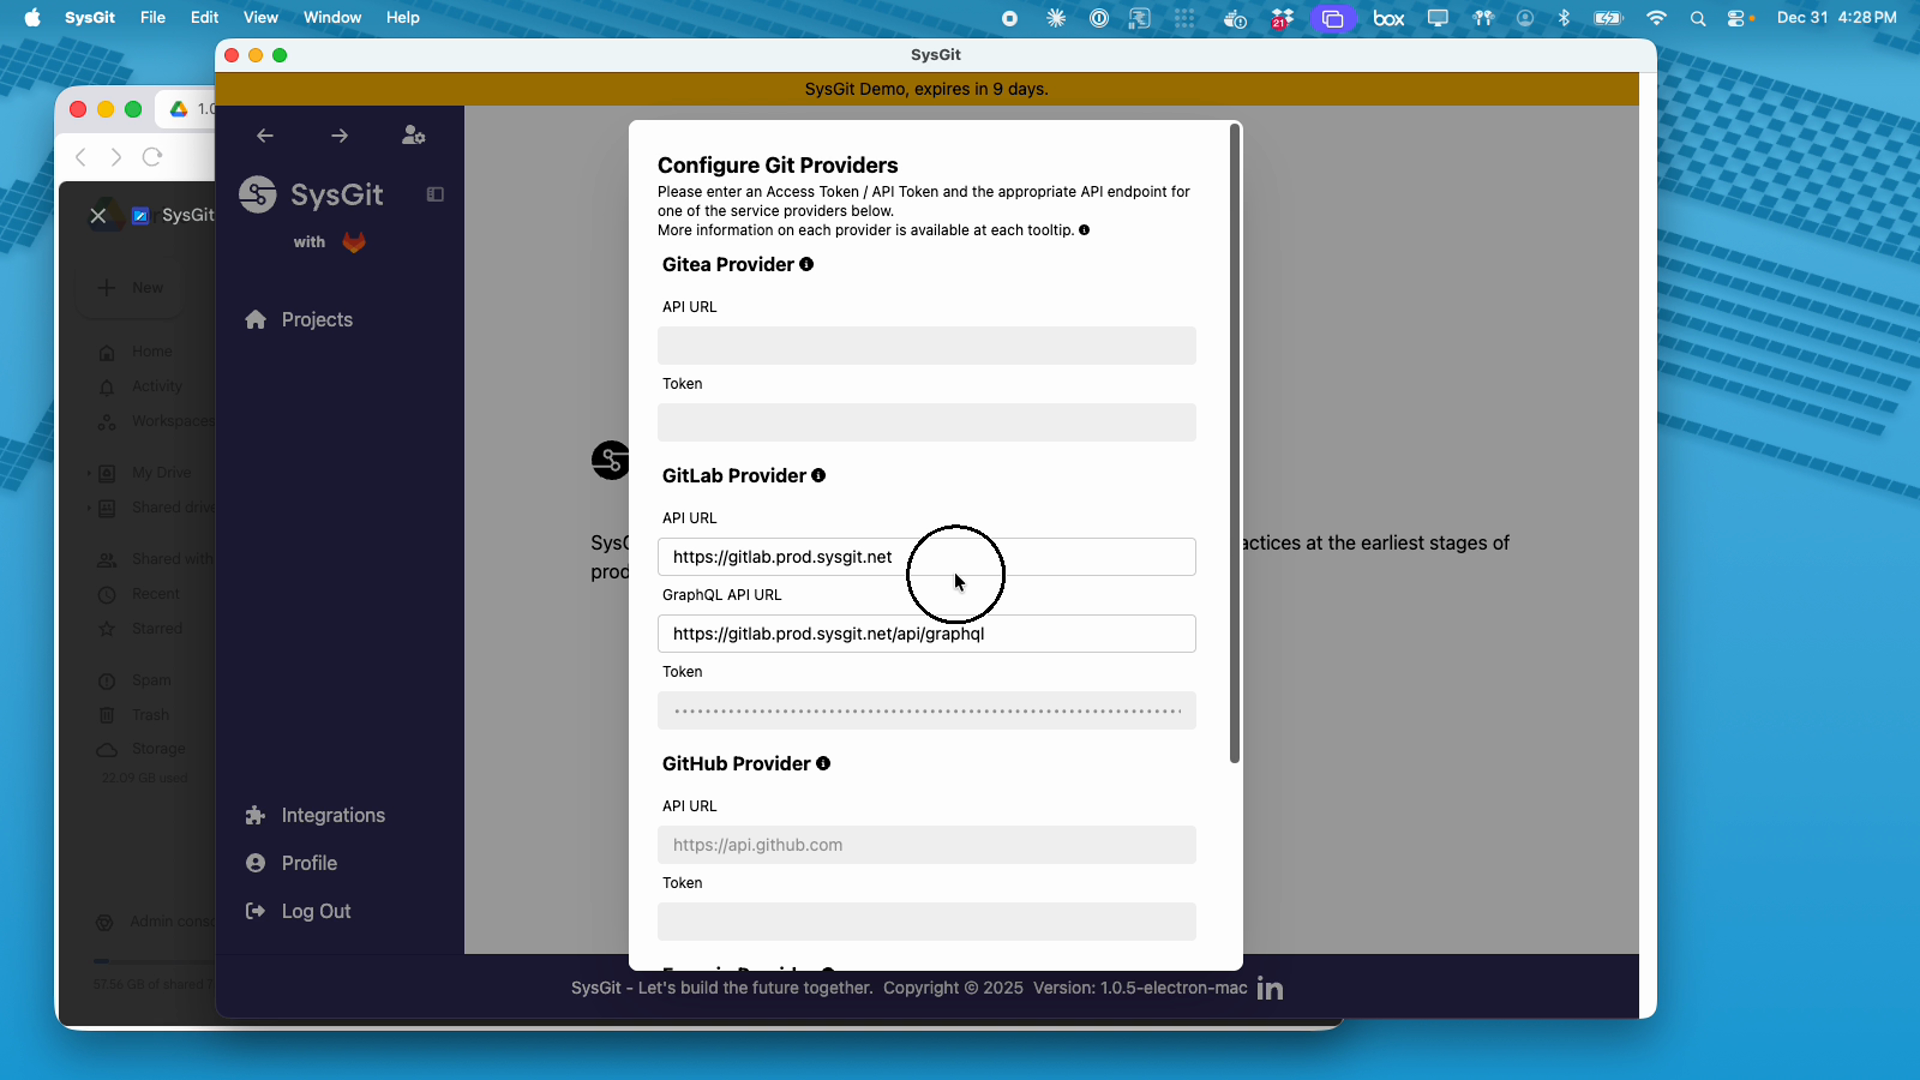Click the back navigation arrow in SysGit

[x=265, y=135]
